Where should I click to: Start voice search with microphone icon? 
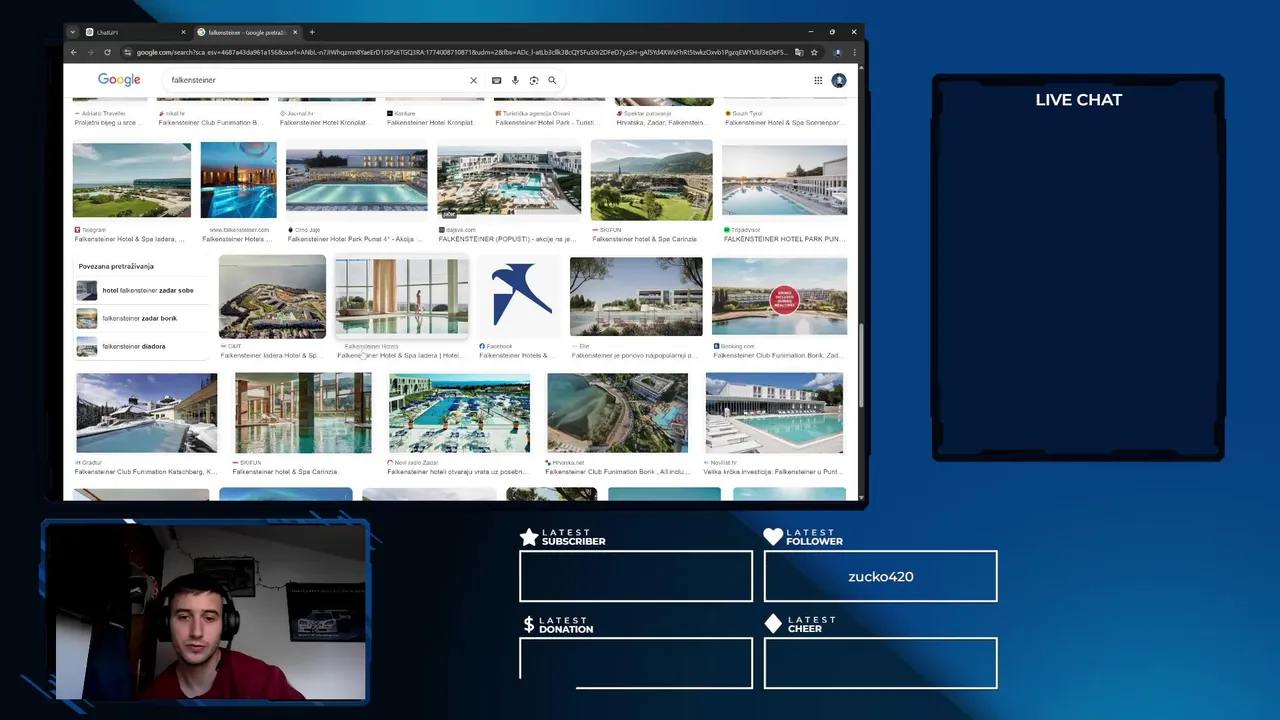[x=515, y=80]
